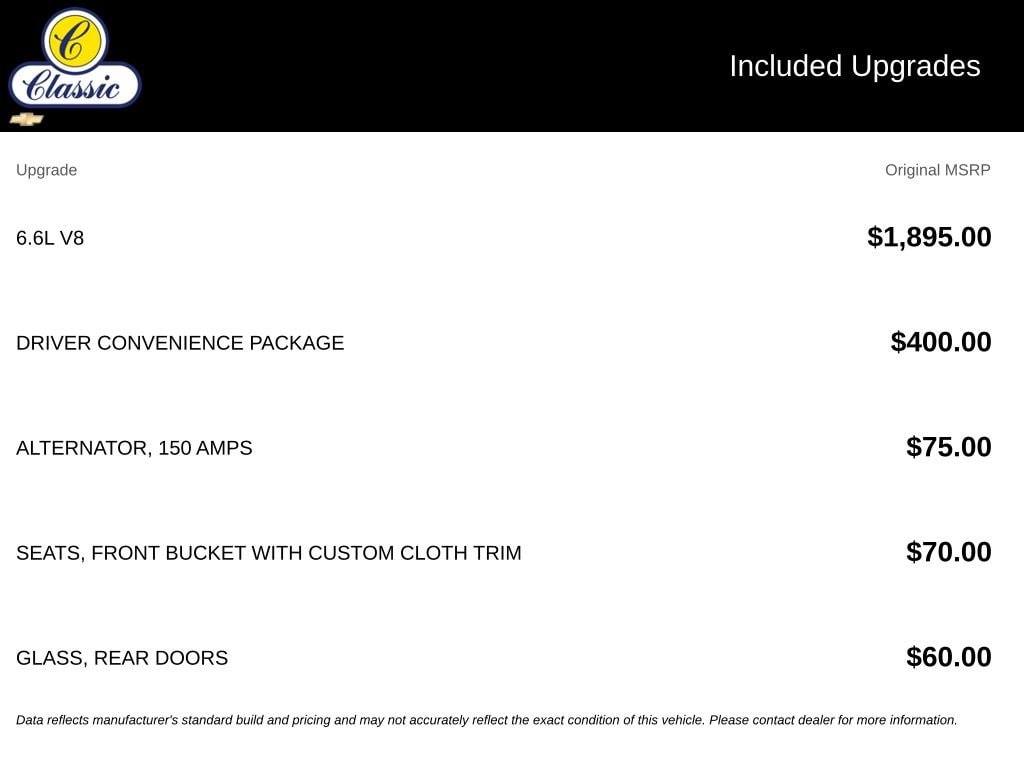Click the 'Please contact dealer' sentence
1024x768 pixels.
833,720
